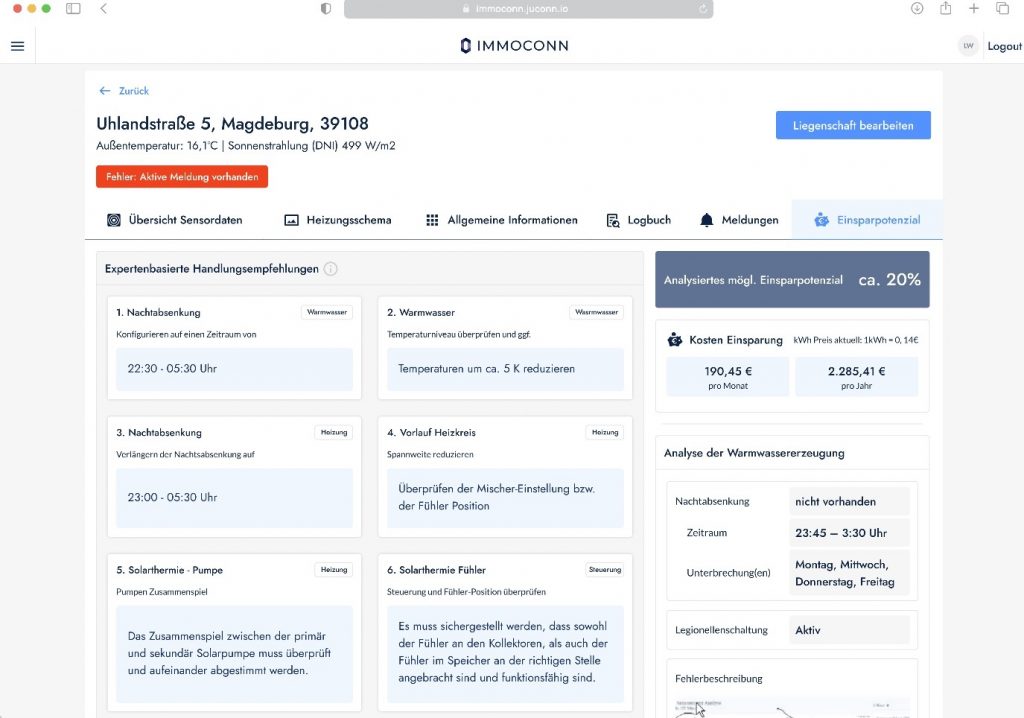This screenshot has width=1024, height=718.
Task: Go to the Meldungen tab
Action: click(739, 220)
